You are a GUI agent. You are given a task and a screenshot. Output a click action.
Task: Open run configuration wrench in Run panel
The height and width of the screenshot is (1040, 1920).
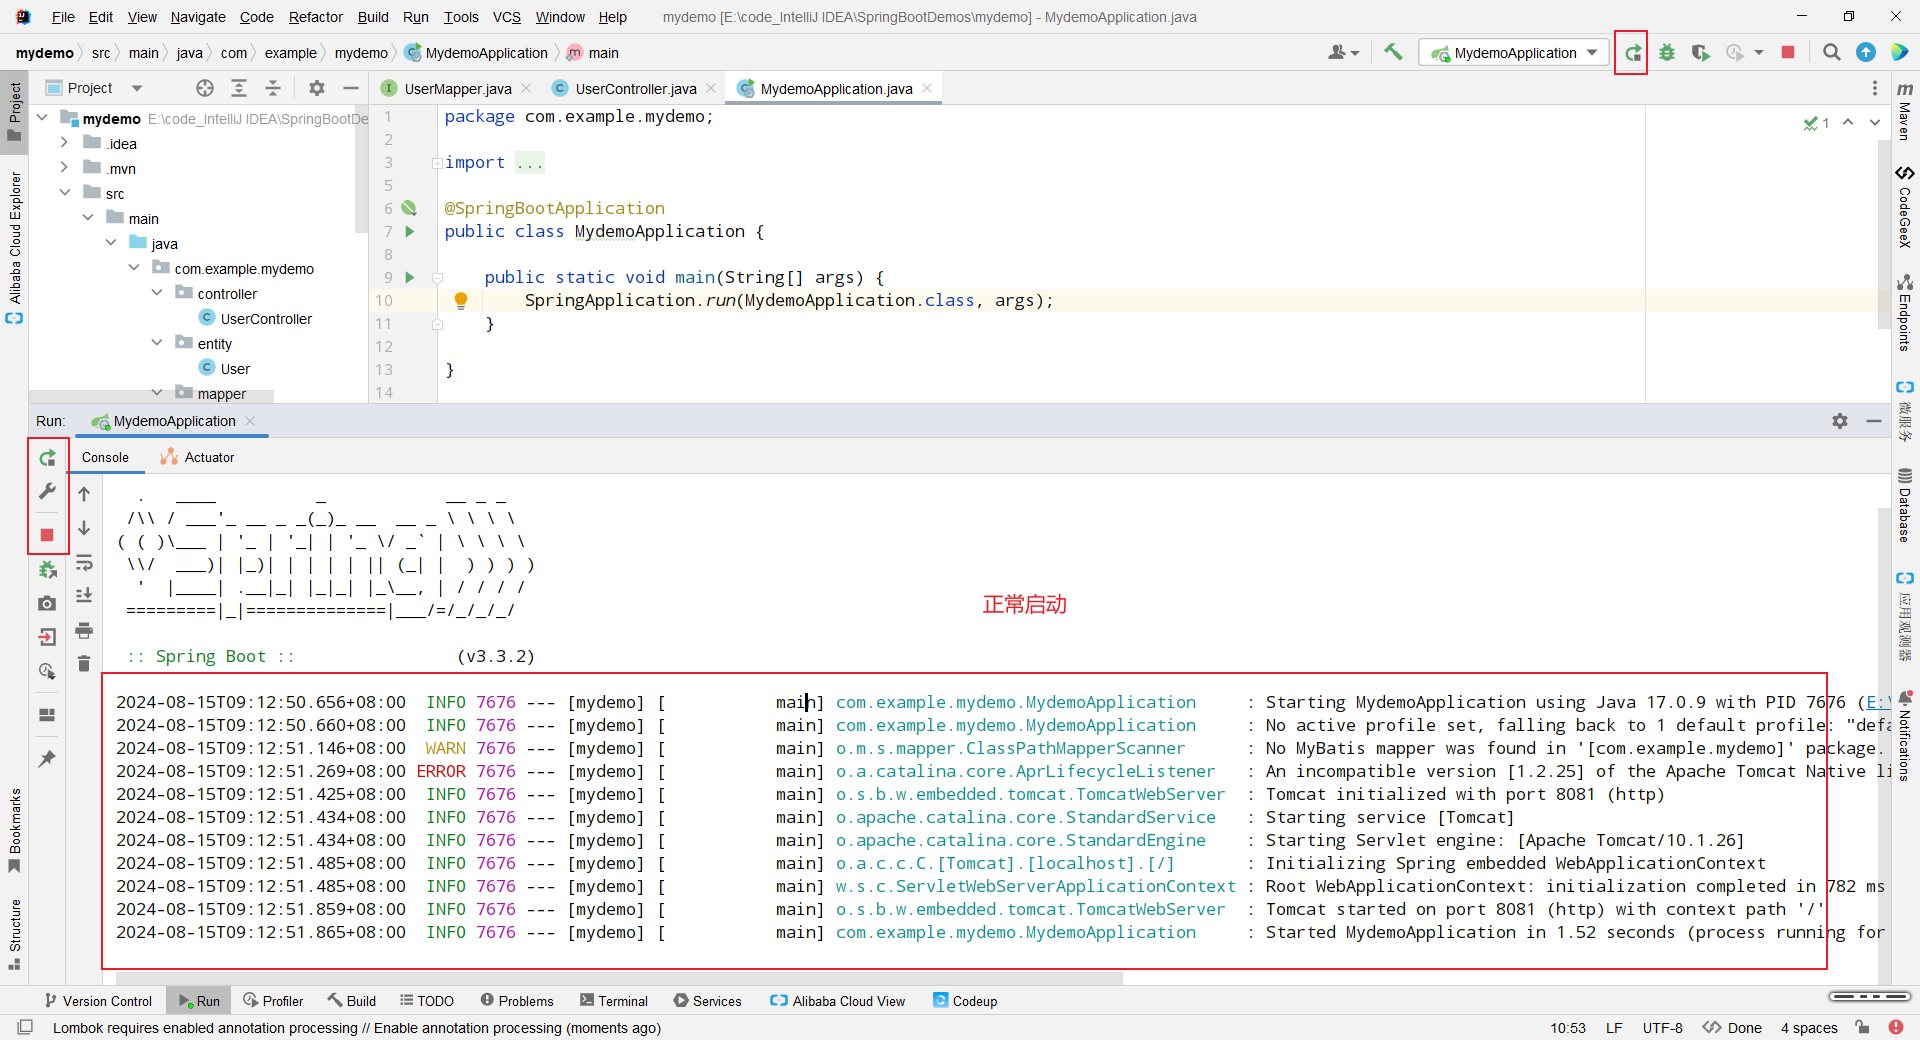tap(47, 491)
